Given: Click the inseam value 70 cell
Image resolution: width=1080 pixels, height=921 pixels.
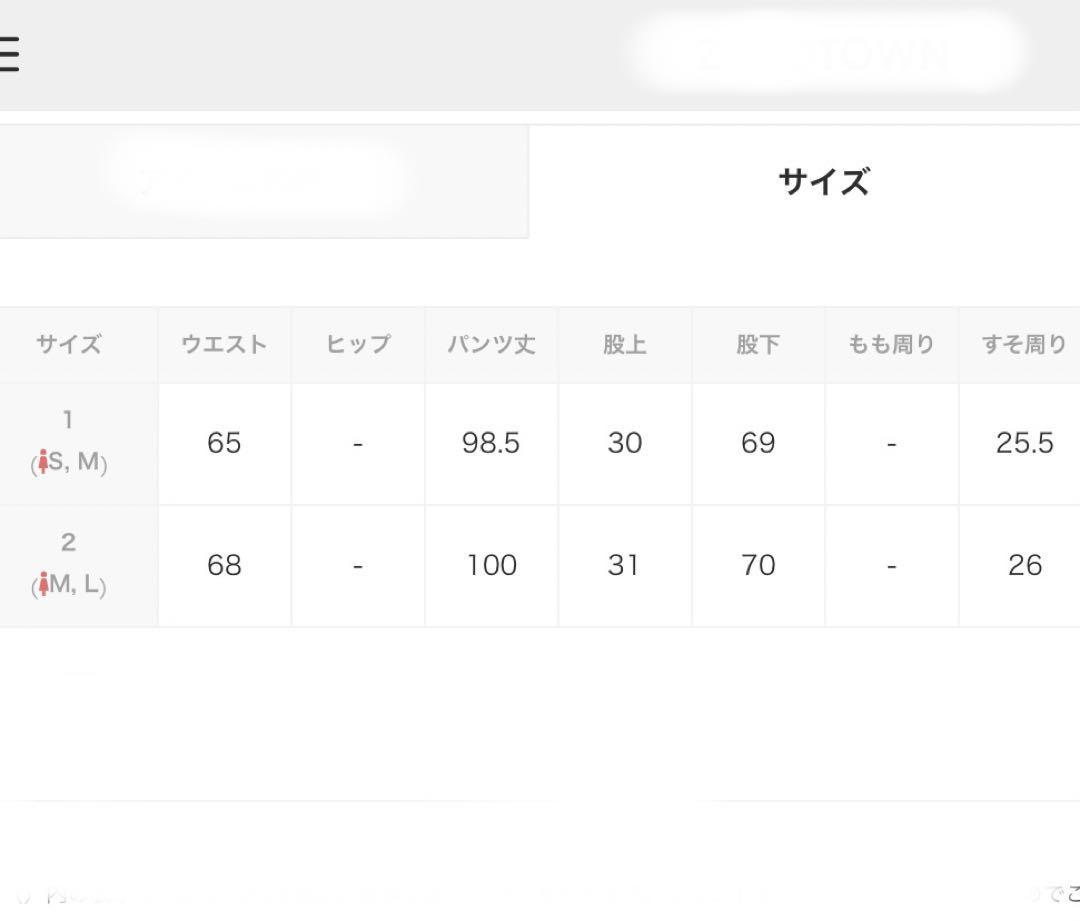Looking at the screenshot, I should (x=758, y=566).
